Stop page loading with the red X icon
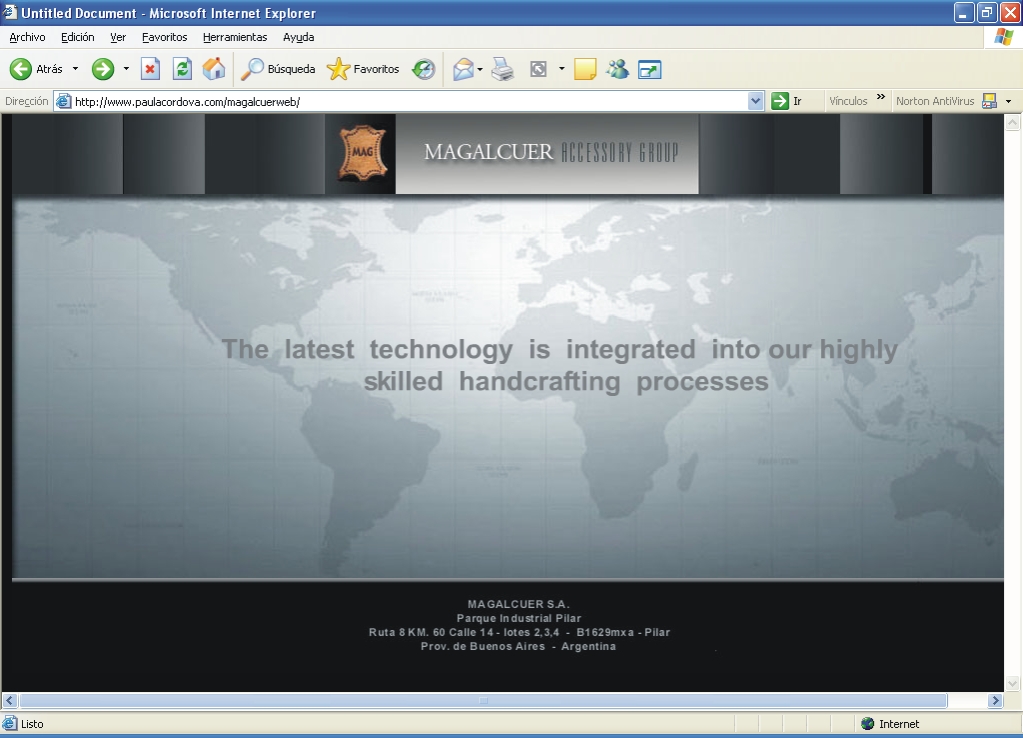The image size is (1023, 738). click(150, 69)
